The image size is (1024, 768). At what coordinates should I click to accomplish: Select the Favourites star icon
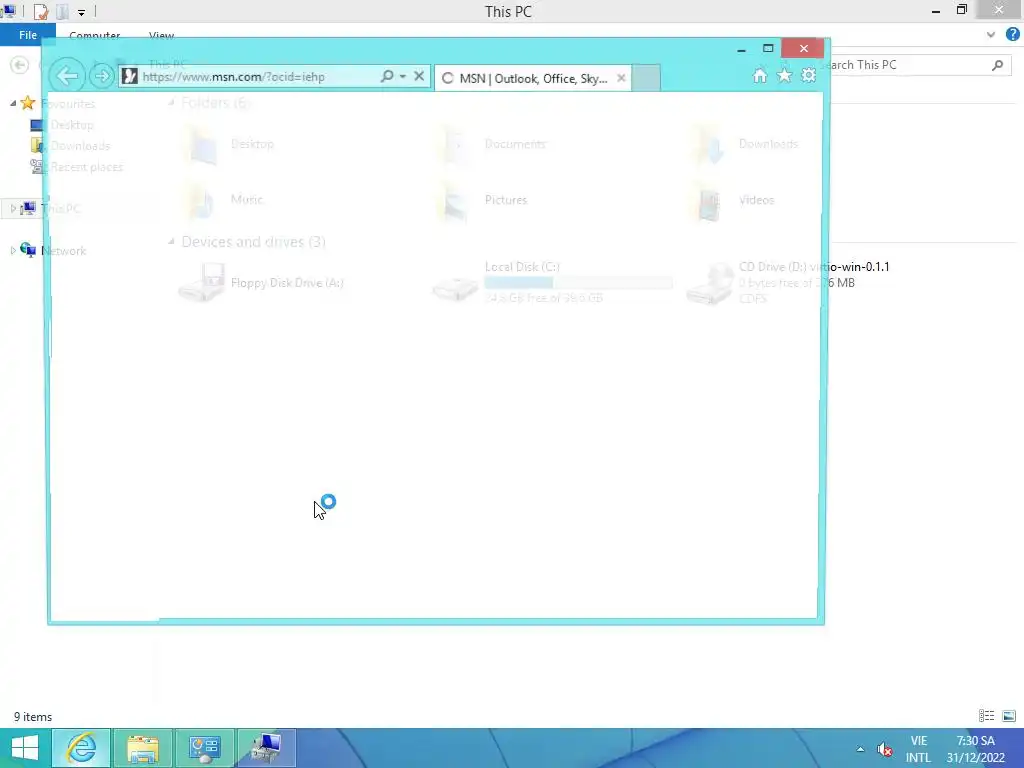(x=27, y=103)
